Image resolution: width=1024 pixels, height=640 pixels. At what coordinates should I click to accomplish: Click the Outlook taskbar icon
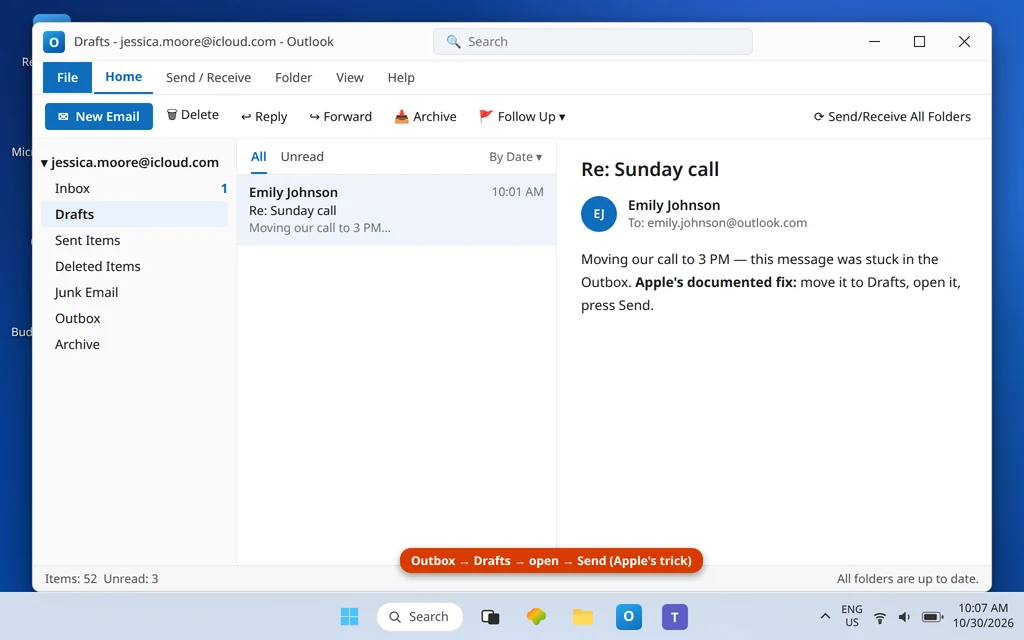pos(628,616)
